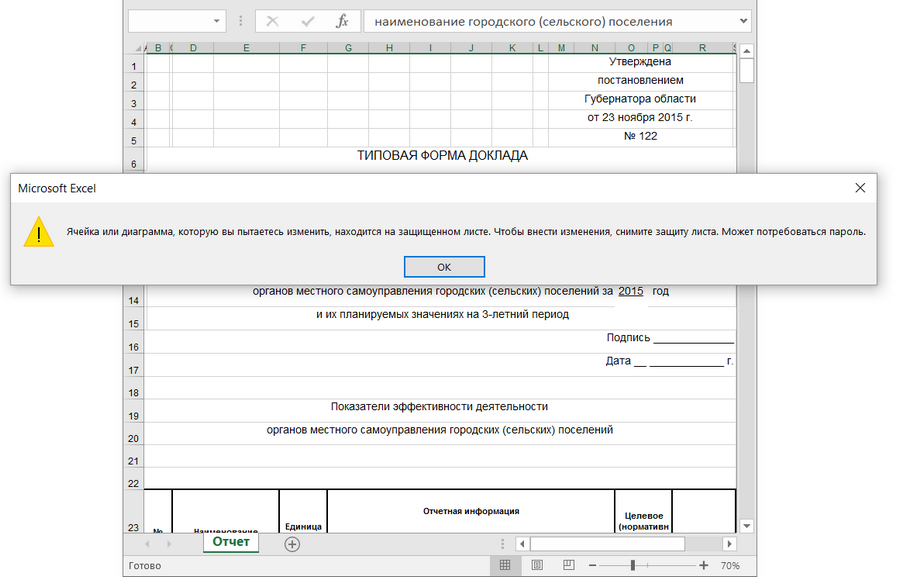Click the formula bar text field
The width and height of the screenshot is (900, 577).
point(550,21)
